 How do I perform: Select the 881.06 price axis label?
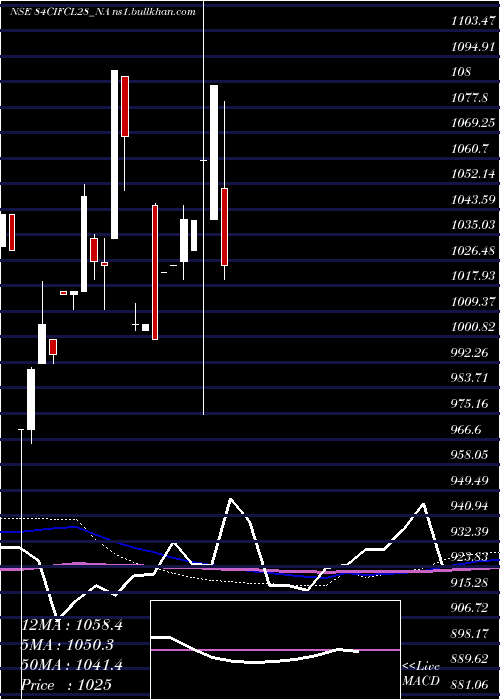pos(470,684)
